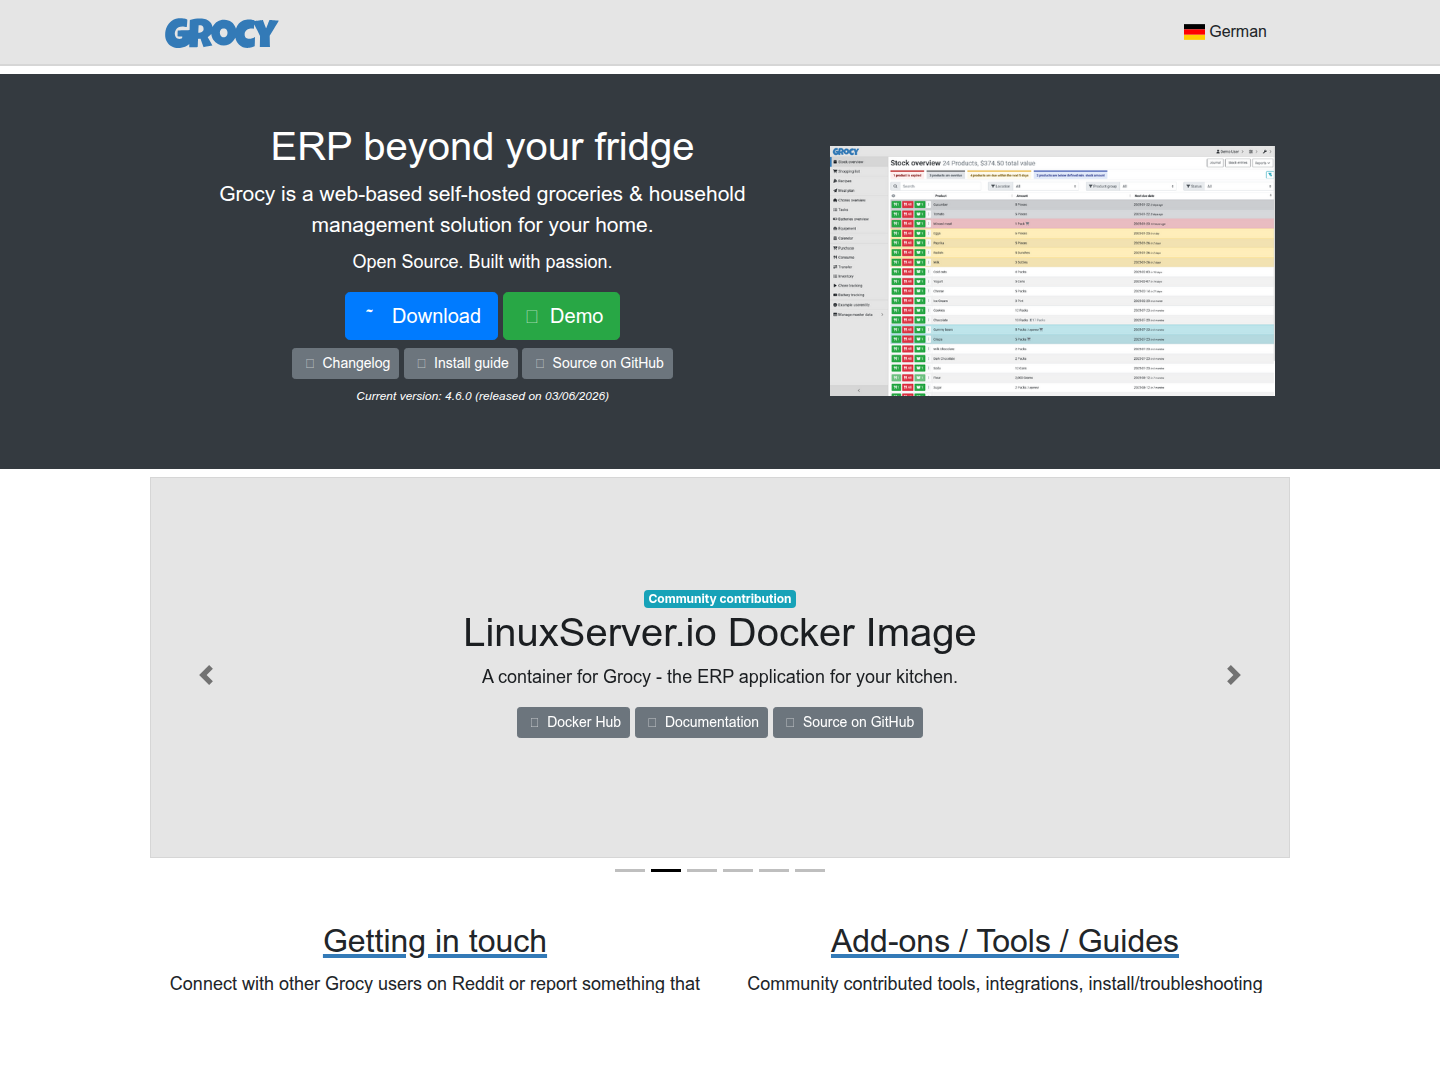Click 'Community contributed tools, integrations' text
1440x1080 pixels.
1005,984
